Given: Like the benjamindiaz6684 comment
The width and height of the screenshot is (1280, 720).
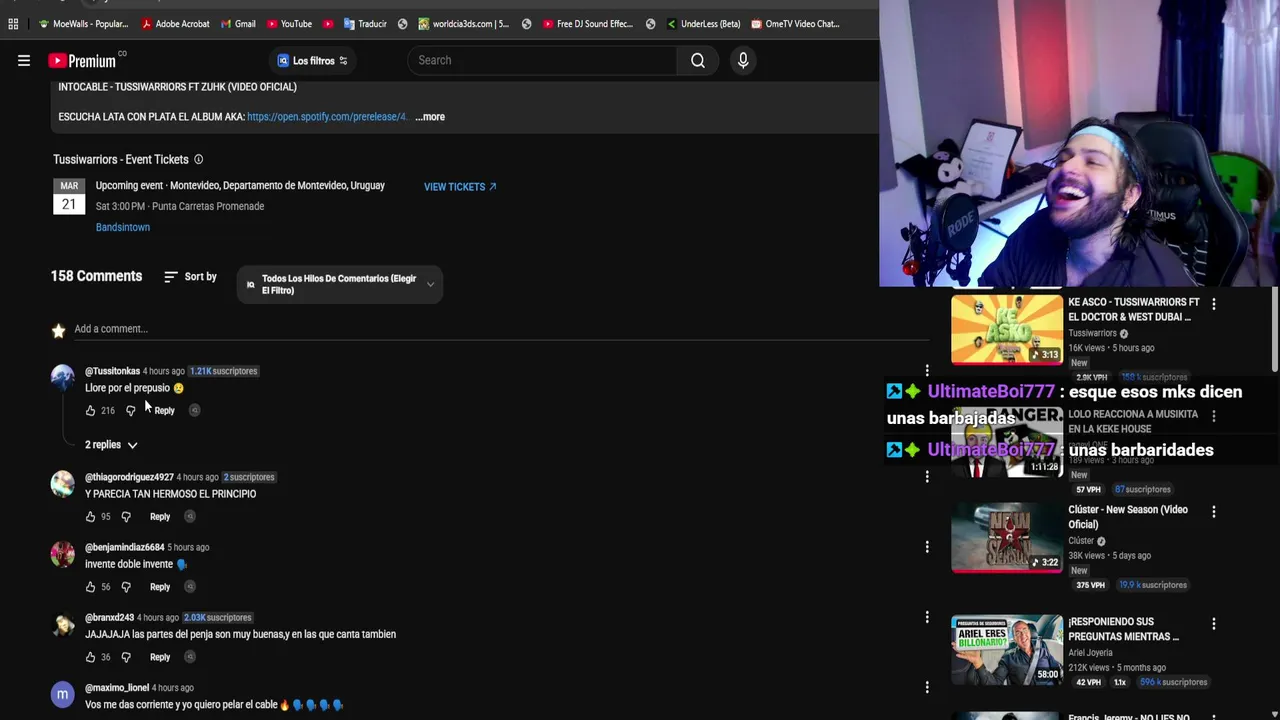Looking at the screenshot, I should click(x=90, y=587).
